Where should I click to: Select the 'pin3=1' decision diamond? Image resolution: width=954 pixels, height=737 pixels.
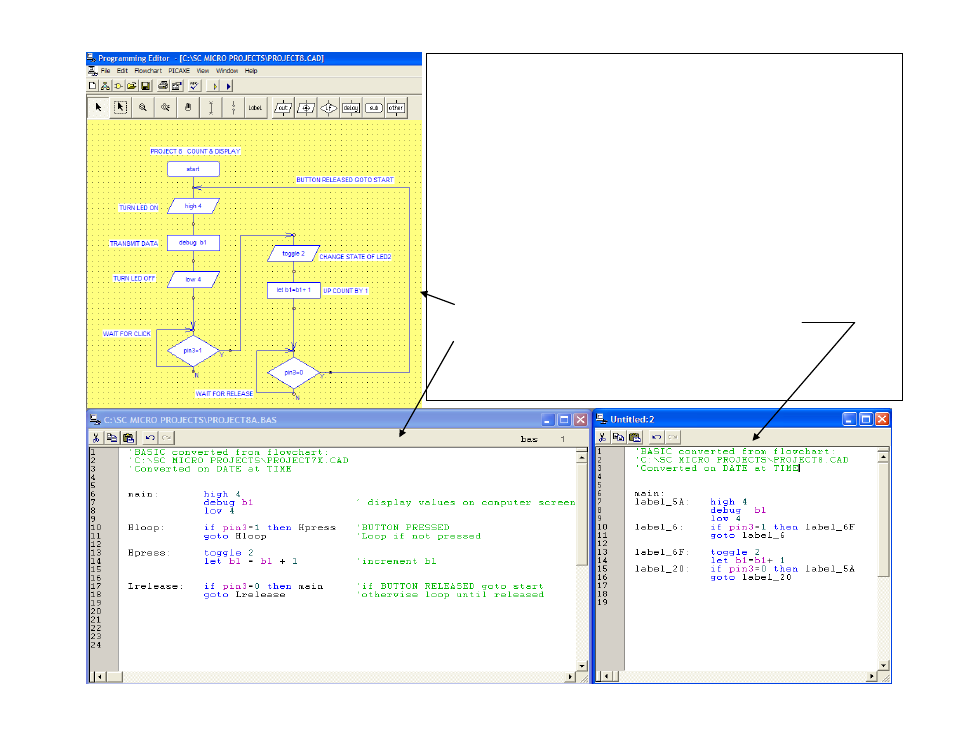coord(193,351)
